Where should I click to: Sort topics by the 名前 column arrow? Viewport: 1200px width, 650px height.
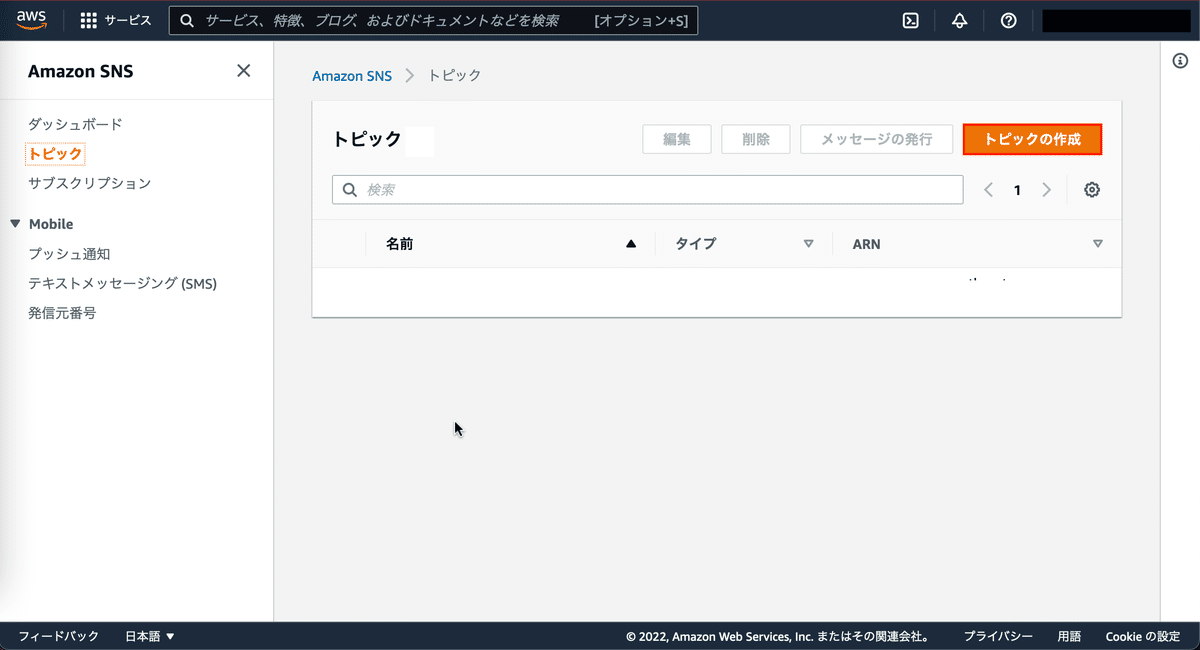tap(631, 244)
